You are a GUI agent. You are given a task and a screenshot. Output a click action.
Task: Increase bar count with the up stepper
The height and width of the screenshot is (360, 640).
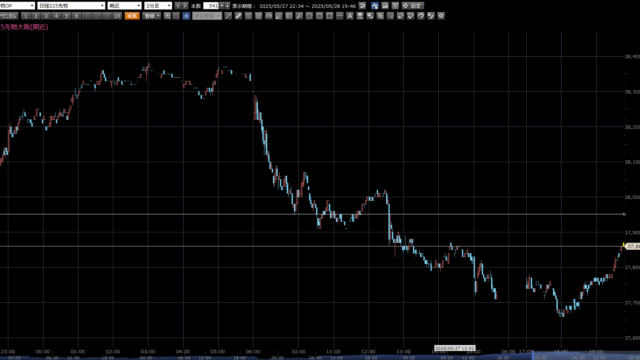pos(227,6)
